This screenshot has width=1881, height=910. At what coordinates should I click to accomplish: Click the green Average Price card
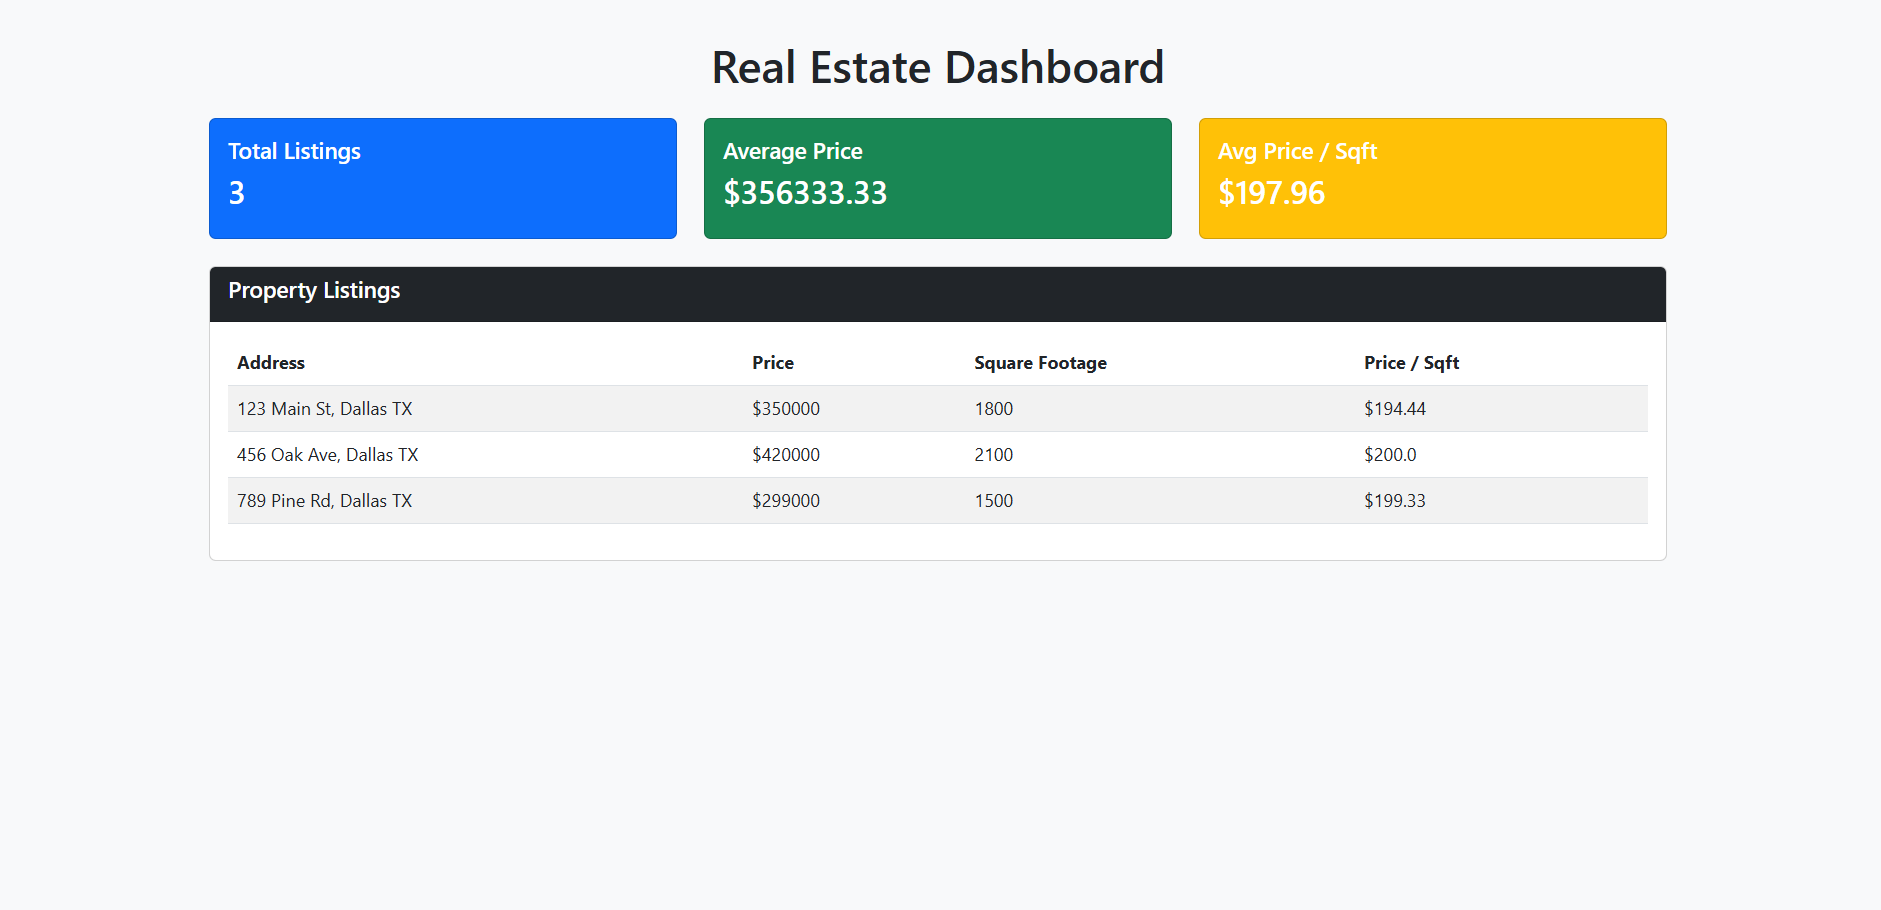click(937, 178)
